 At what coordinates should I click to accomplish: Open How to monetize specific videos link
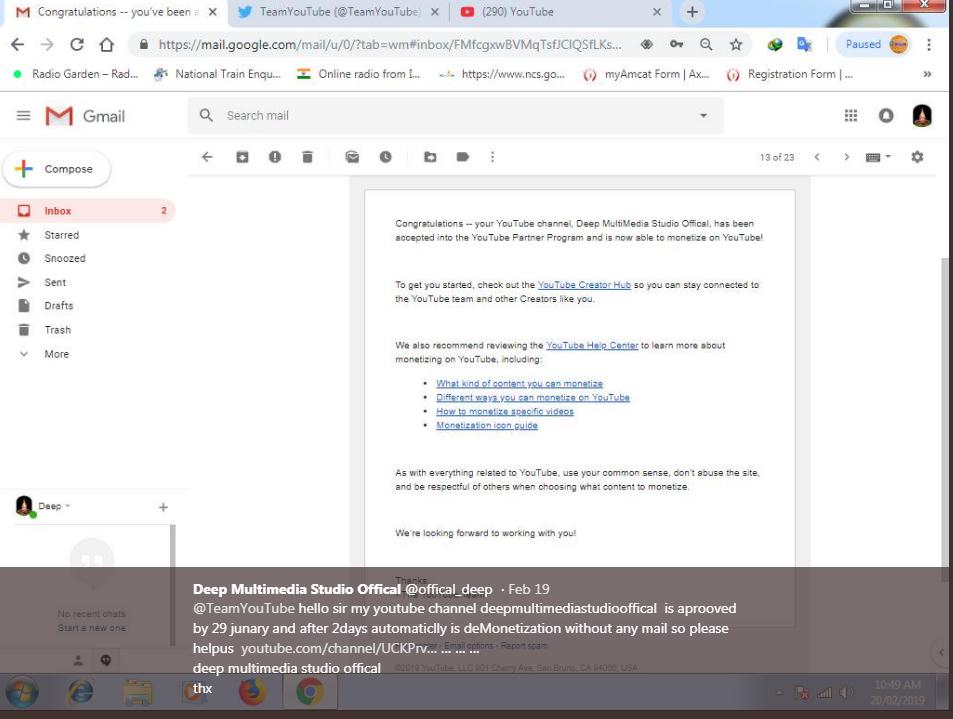504,411
